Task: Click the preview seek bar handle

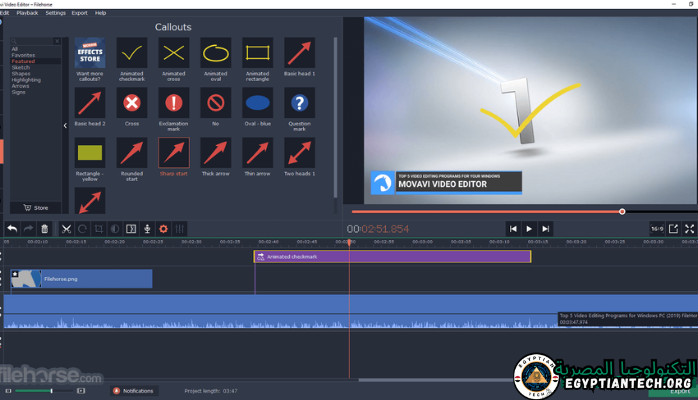Action: click(622, 211)
